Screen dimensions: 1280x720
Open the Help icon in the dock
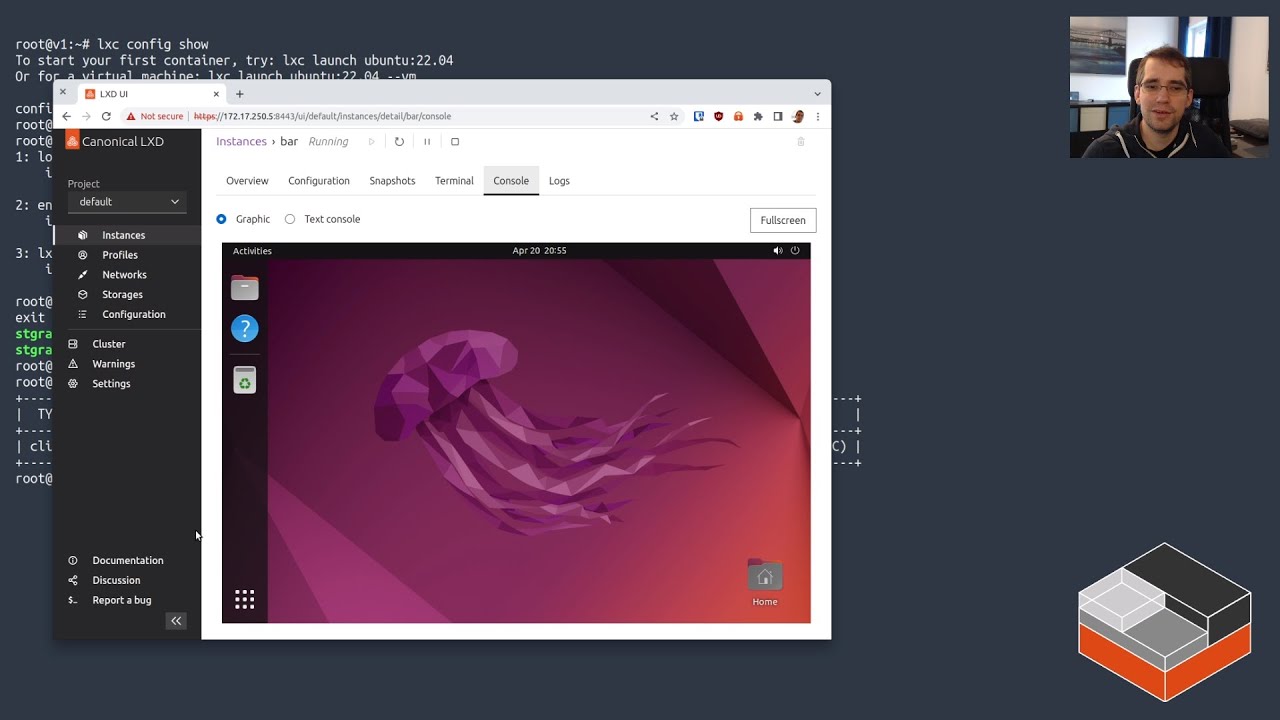pos(245,329)
